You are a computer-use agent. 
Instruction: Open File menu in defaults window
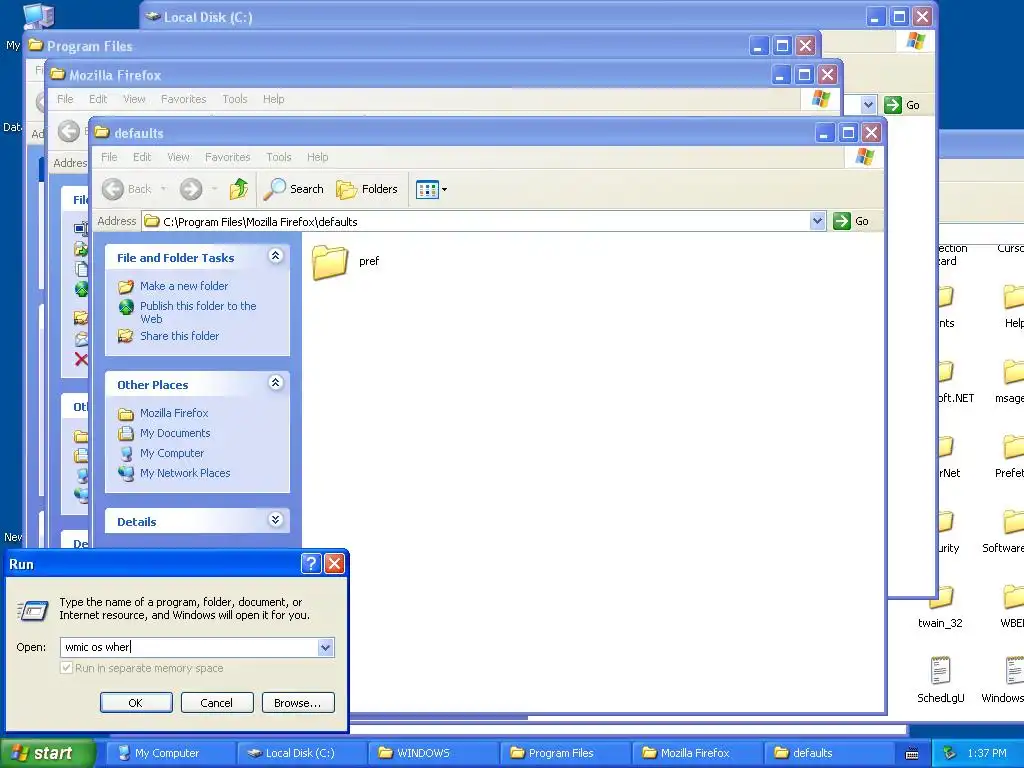[x=109, y=157]
